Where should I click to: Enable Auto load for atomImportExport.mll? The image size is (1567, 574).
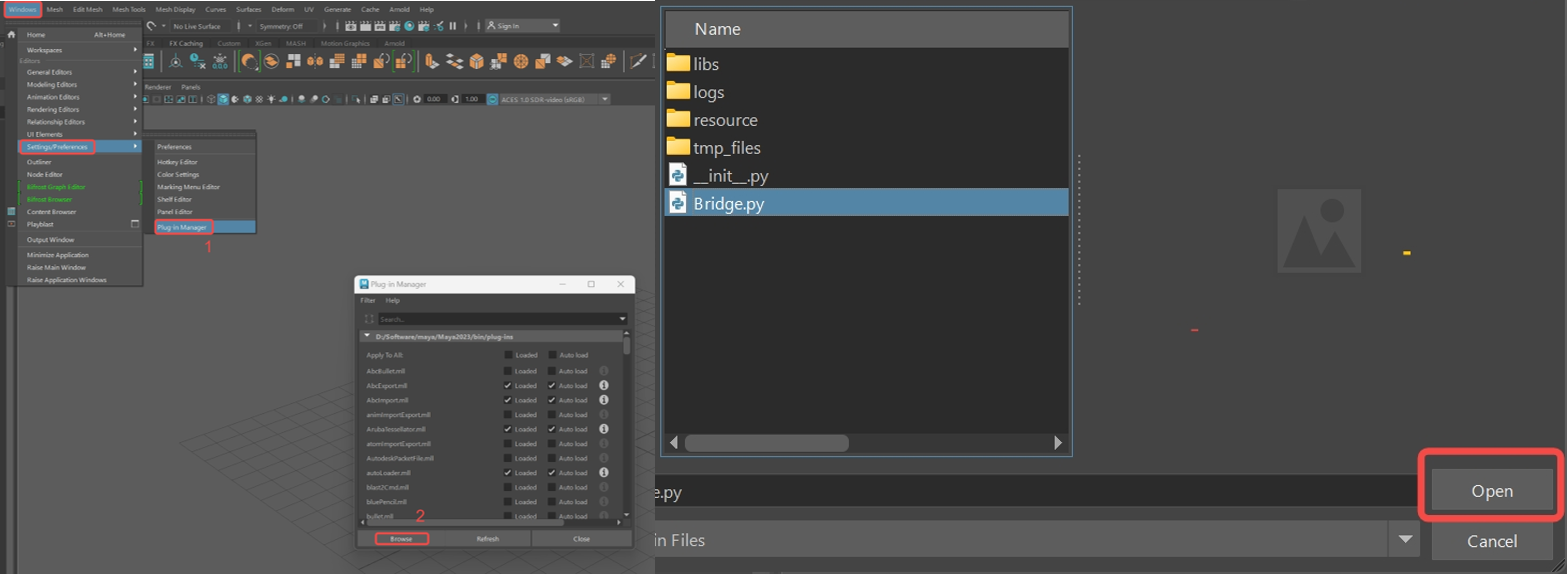(x=552, y=444)
